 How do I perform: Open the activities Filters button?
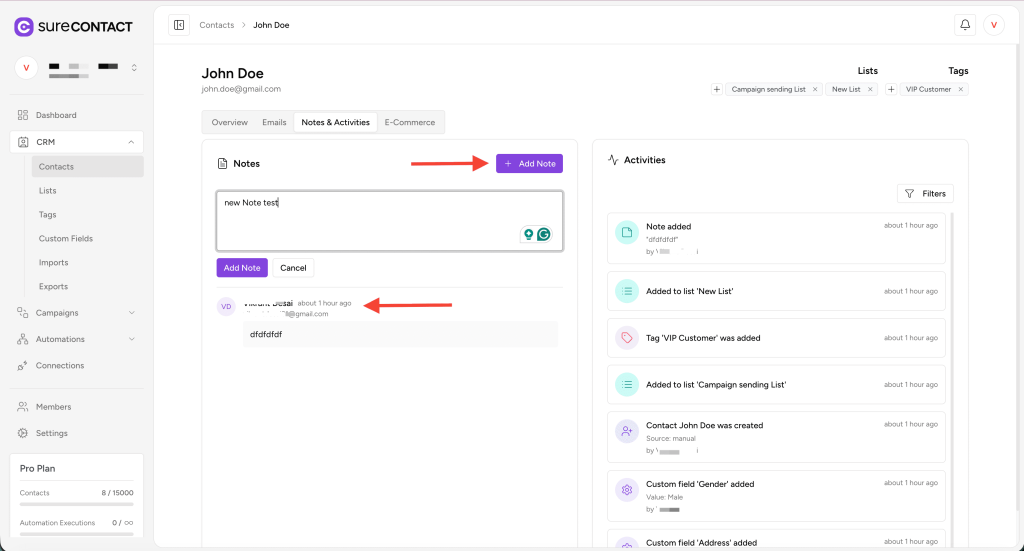925,194
